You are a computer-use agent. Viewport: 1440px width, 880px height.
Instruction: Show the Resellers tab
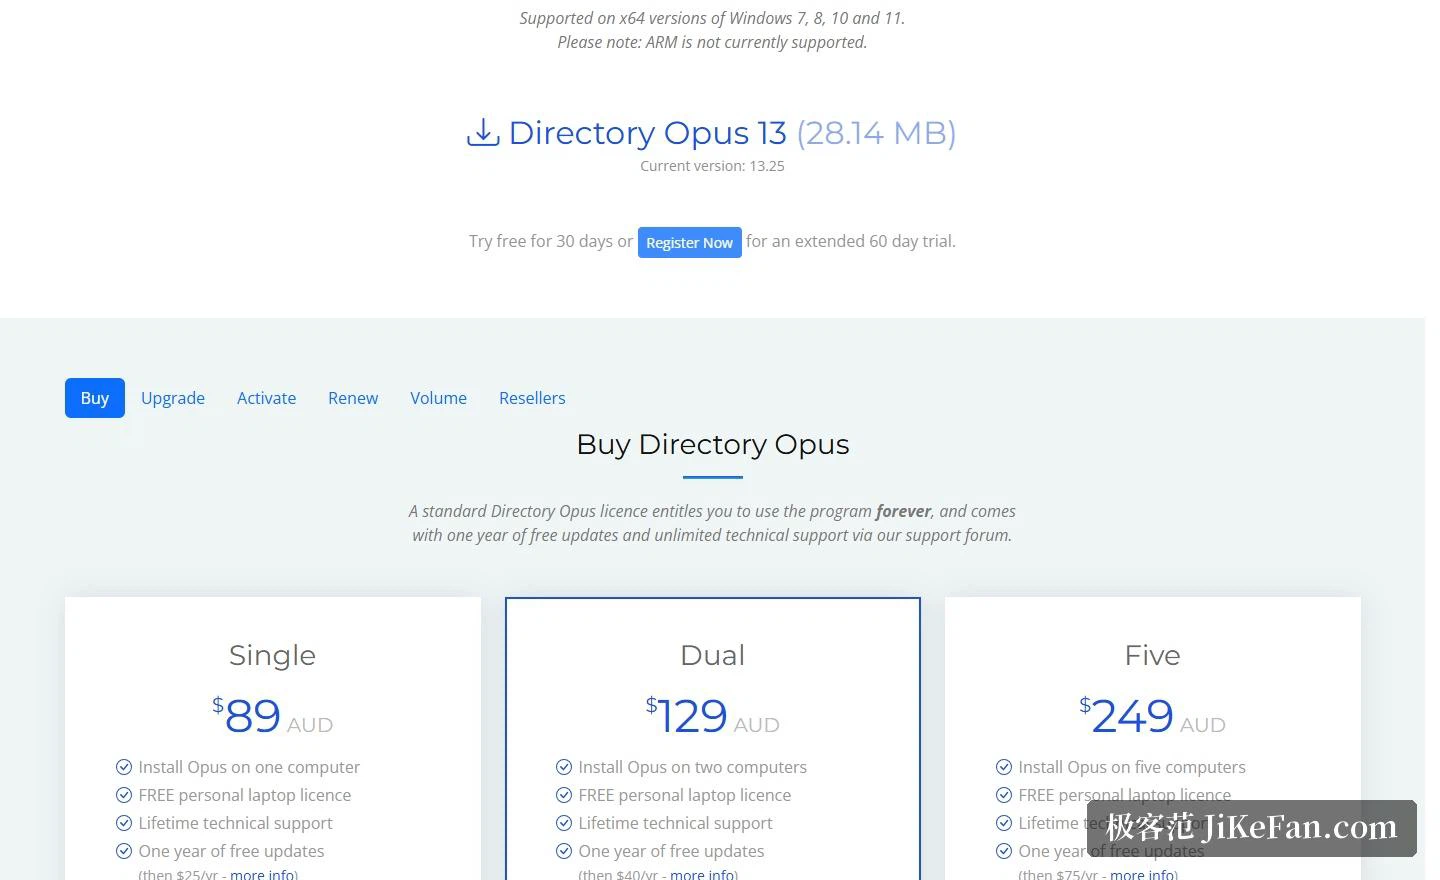[532, 398]
